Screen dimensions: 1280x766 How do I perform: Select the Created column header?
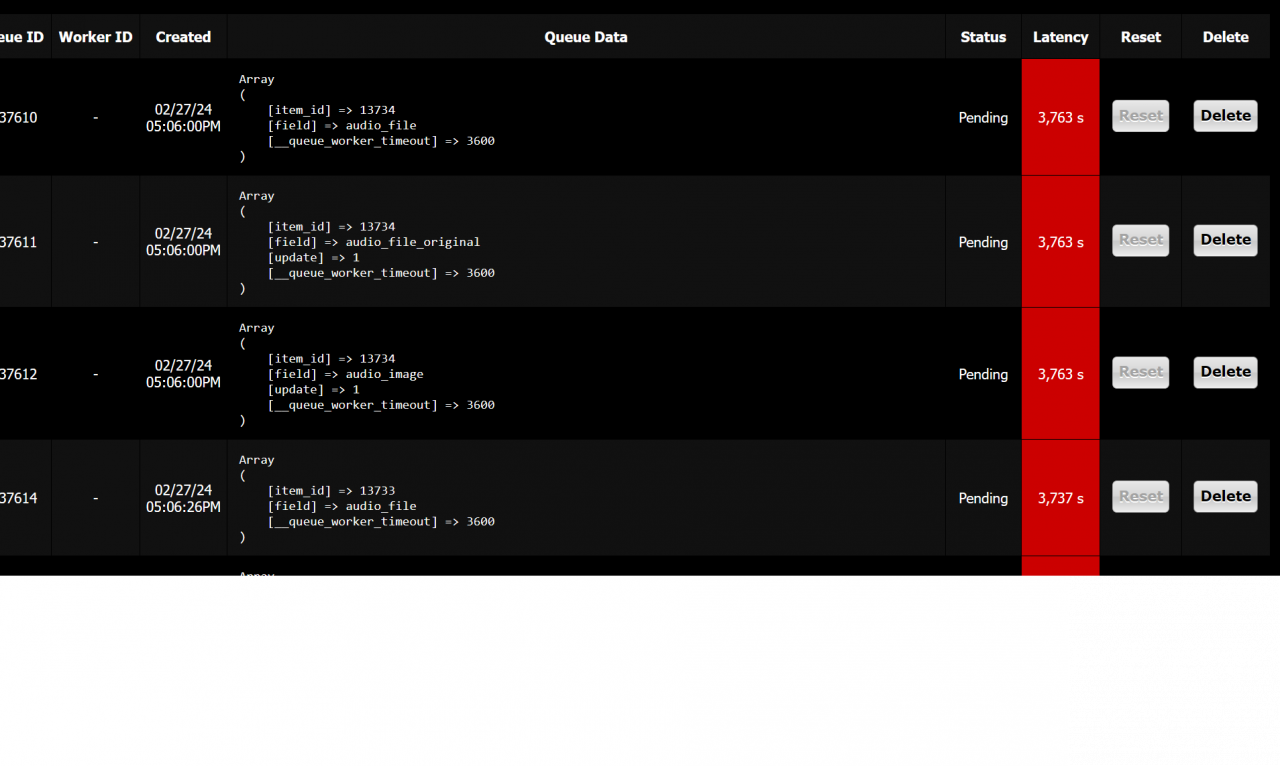tap(183, 37)
